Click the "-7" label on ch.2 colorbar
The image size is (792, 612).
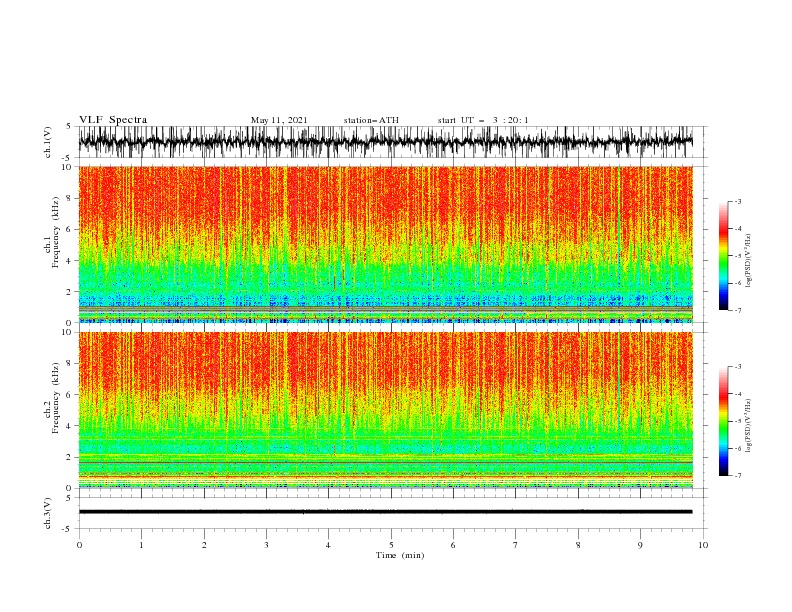pos(738,475)
